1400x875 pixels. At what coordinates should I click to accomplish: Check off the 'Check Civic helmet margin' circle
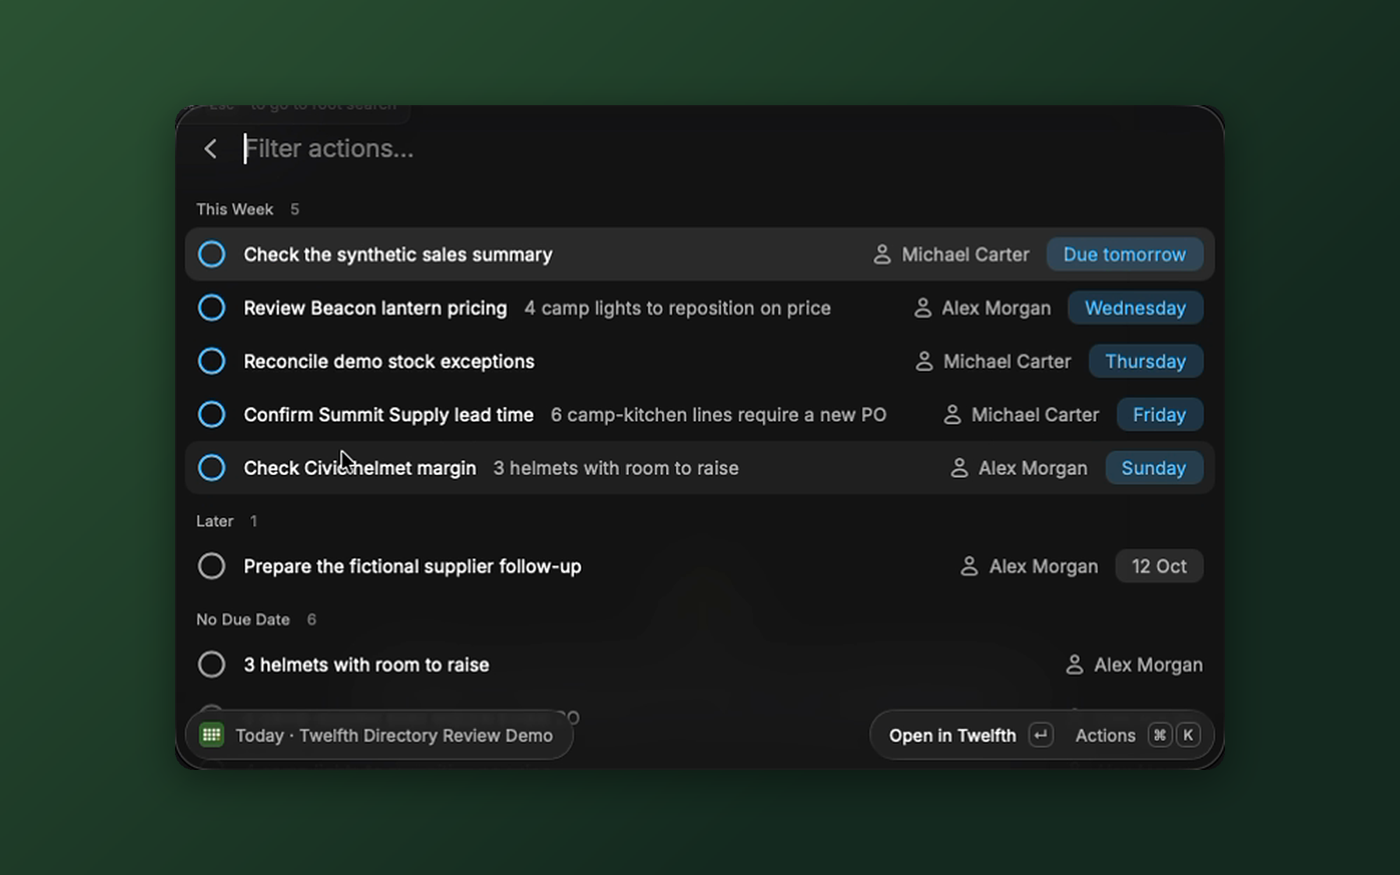[x=211, y=467]
